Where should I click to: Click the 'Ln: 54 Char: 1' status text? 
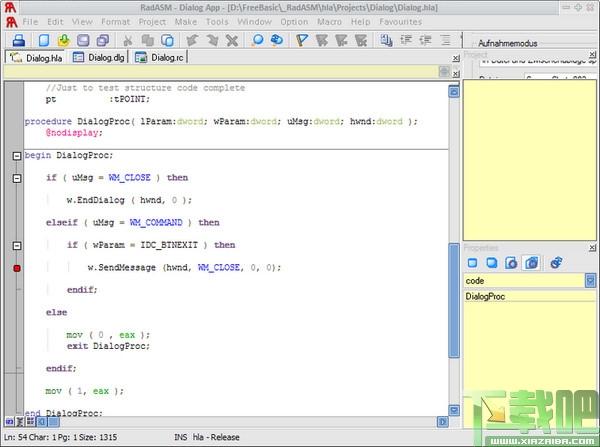point(29,437)
